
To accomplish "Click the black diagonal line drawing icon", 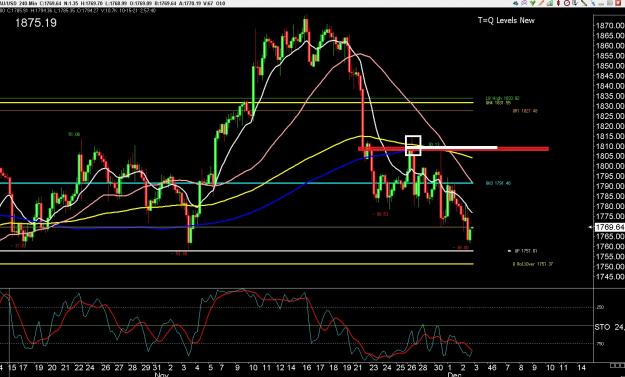I will click(584, 3).
